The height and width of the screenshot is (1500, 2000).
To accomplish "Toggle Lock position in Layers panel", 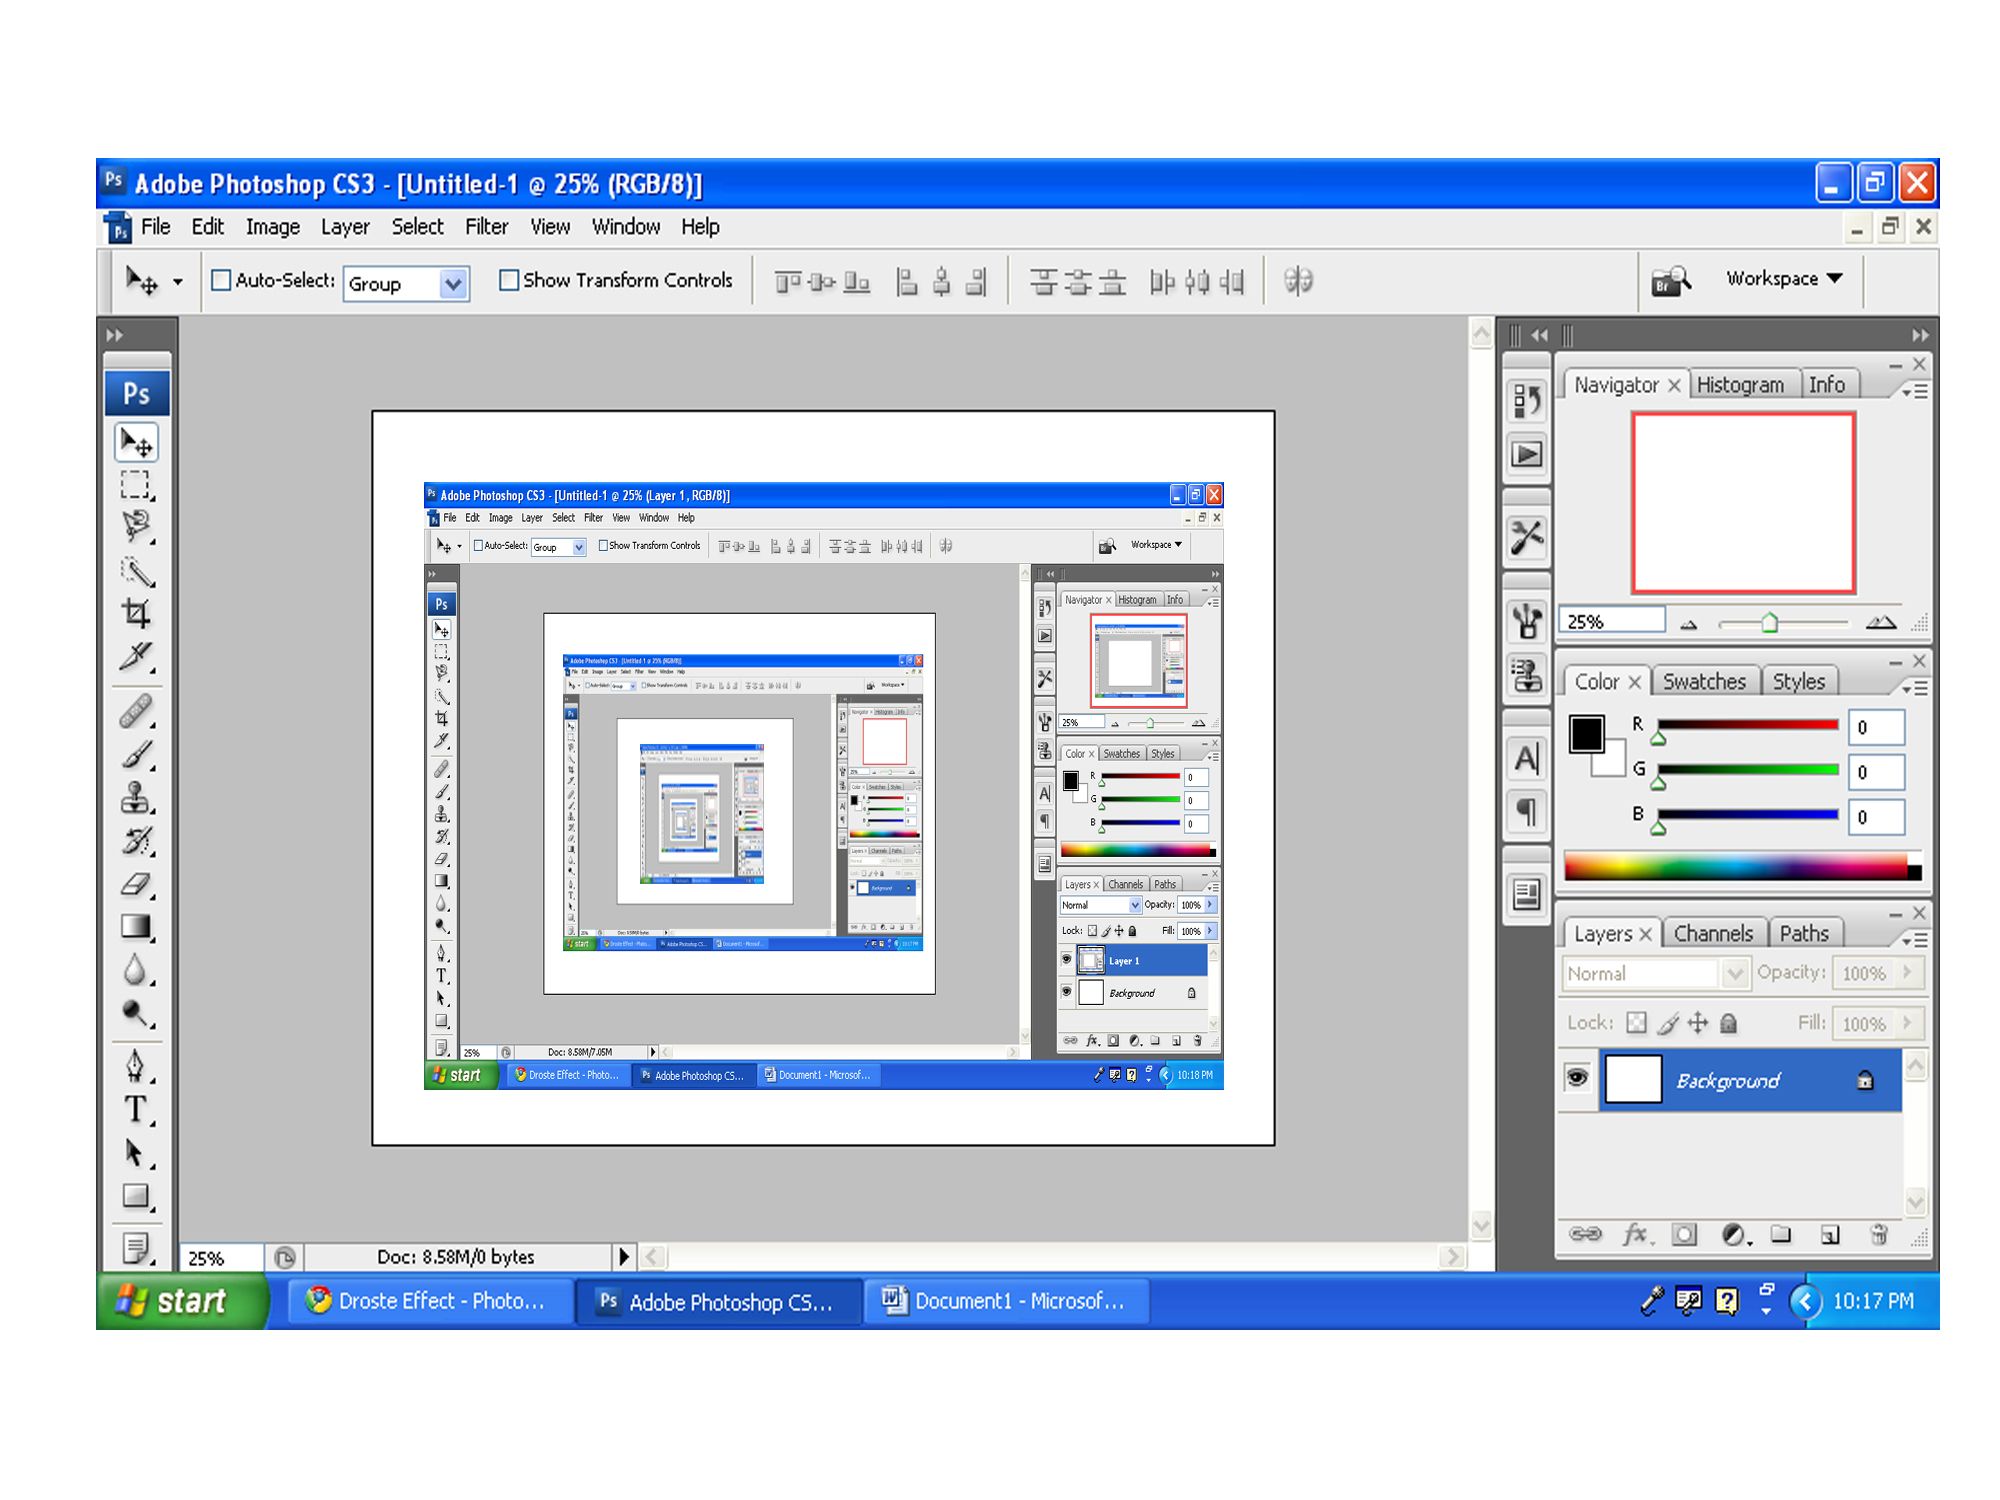I will tap(1698, 1022).
